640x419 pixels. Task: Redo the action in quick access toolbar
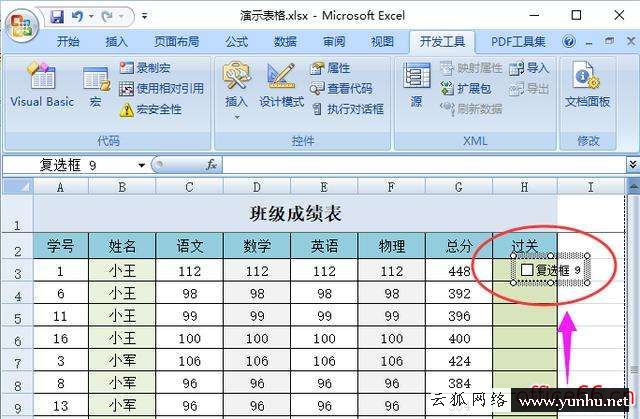tap(107, 17)
